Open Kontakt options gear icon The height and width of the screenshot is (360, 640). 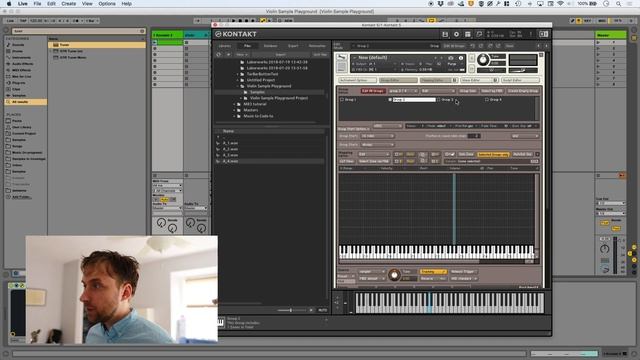456,34
